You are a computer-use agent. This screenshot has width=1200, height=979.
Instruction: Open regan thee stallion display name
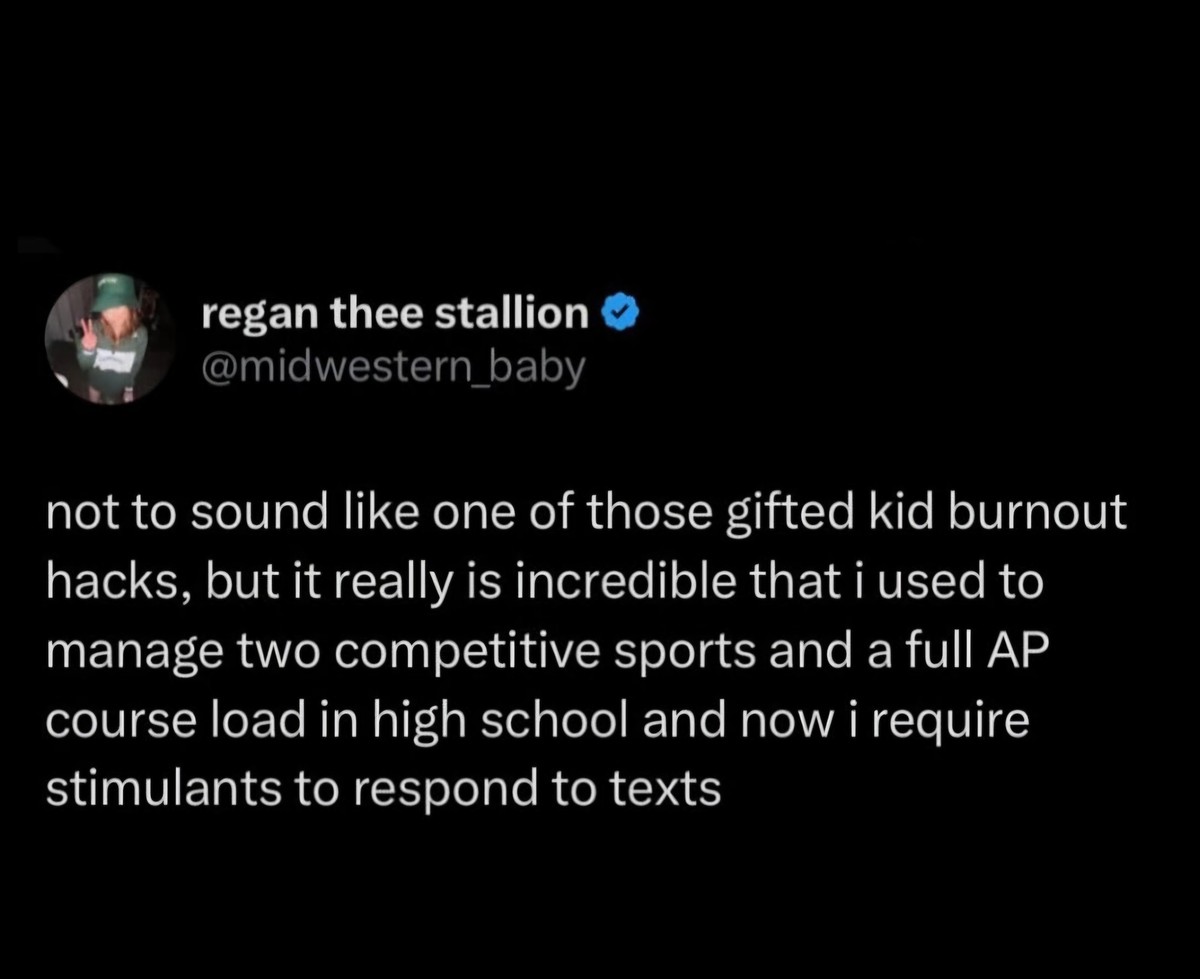[395, 316]
